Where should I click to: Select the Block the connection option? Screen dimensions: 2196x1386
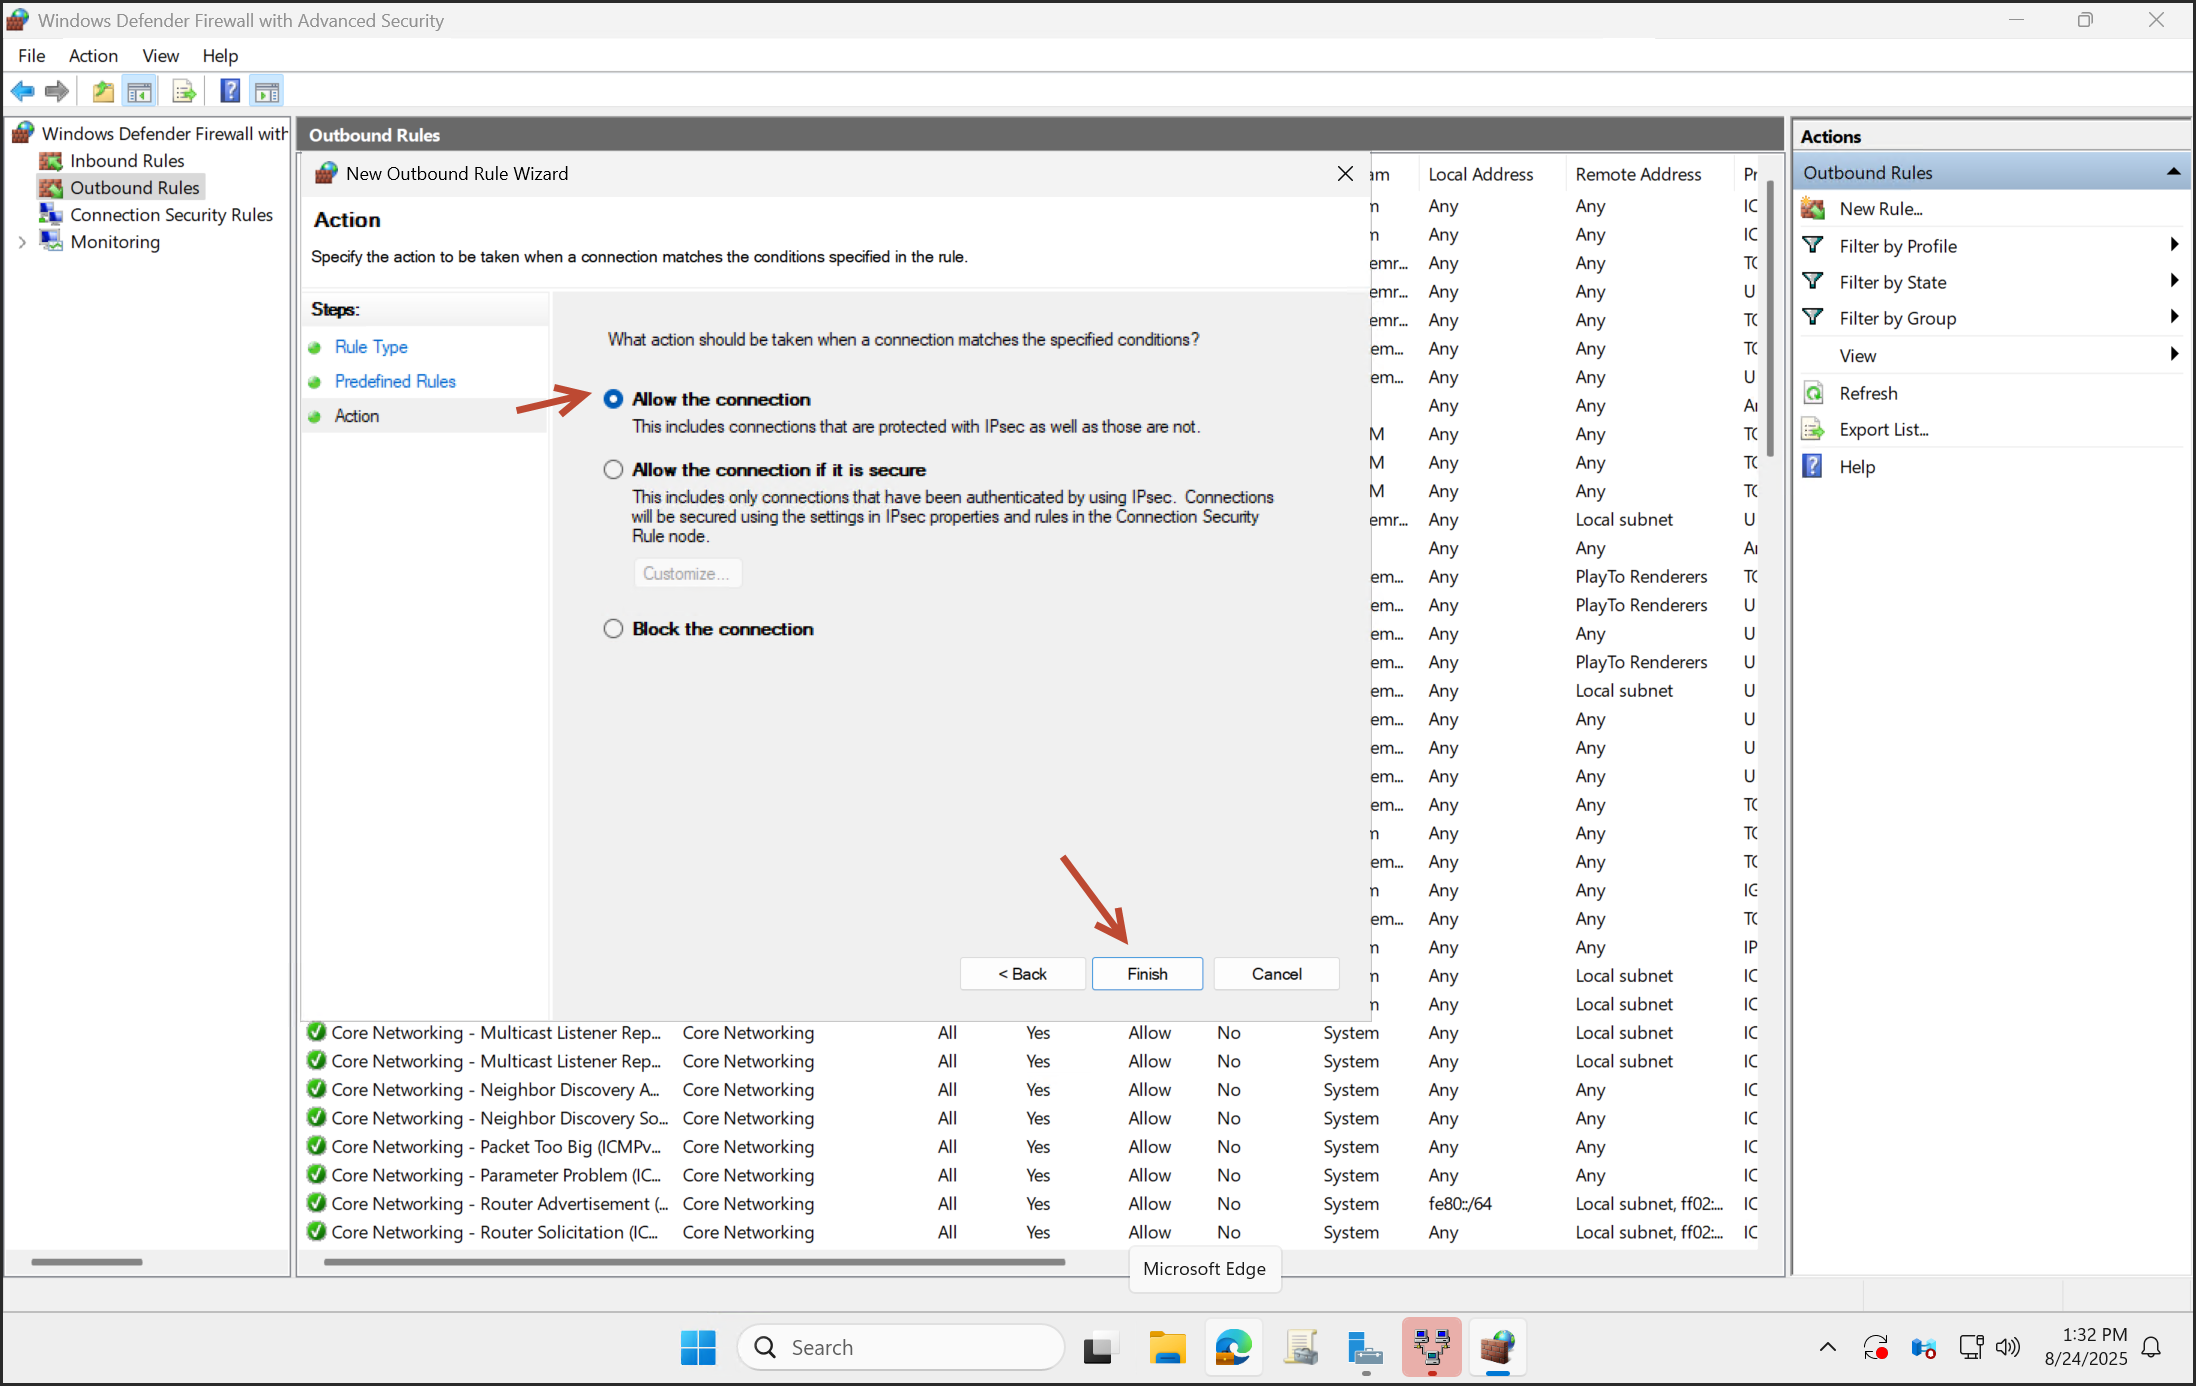(x=613, y=629)
